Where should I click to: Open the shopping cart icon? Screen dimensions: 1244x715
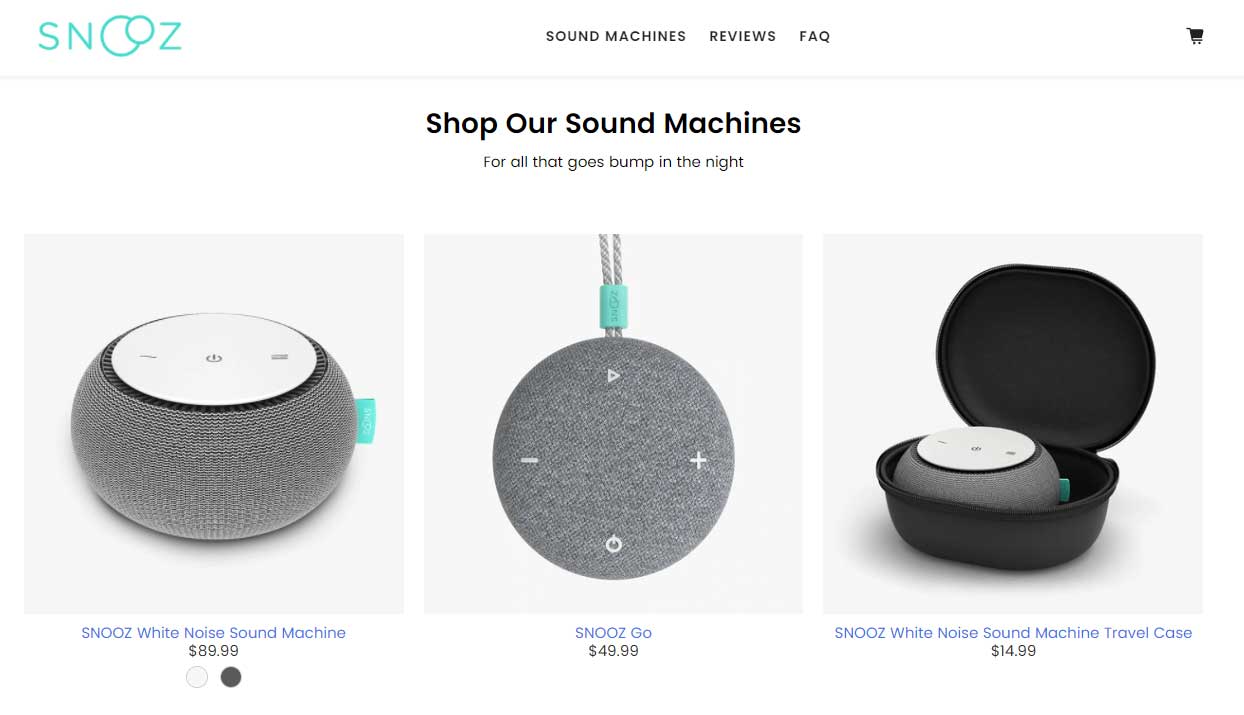[x=1195, y=36]
